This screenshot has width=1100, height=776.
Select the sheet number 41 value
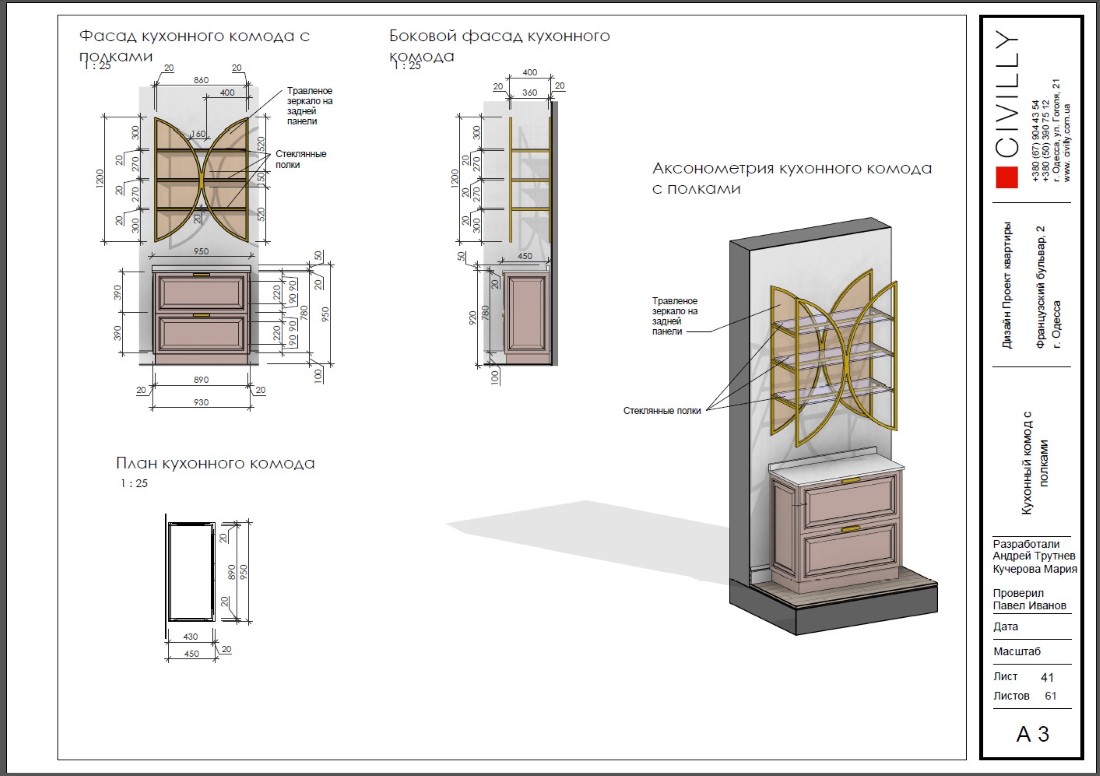1047,677
